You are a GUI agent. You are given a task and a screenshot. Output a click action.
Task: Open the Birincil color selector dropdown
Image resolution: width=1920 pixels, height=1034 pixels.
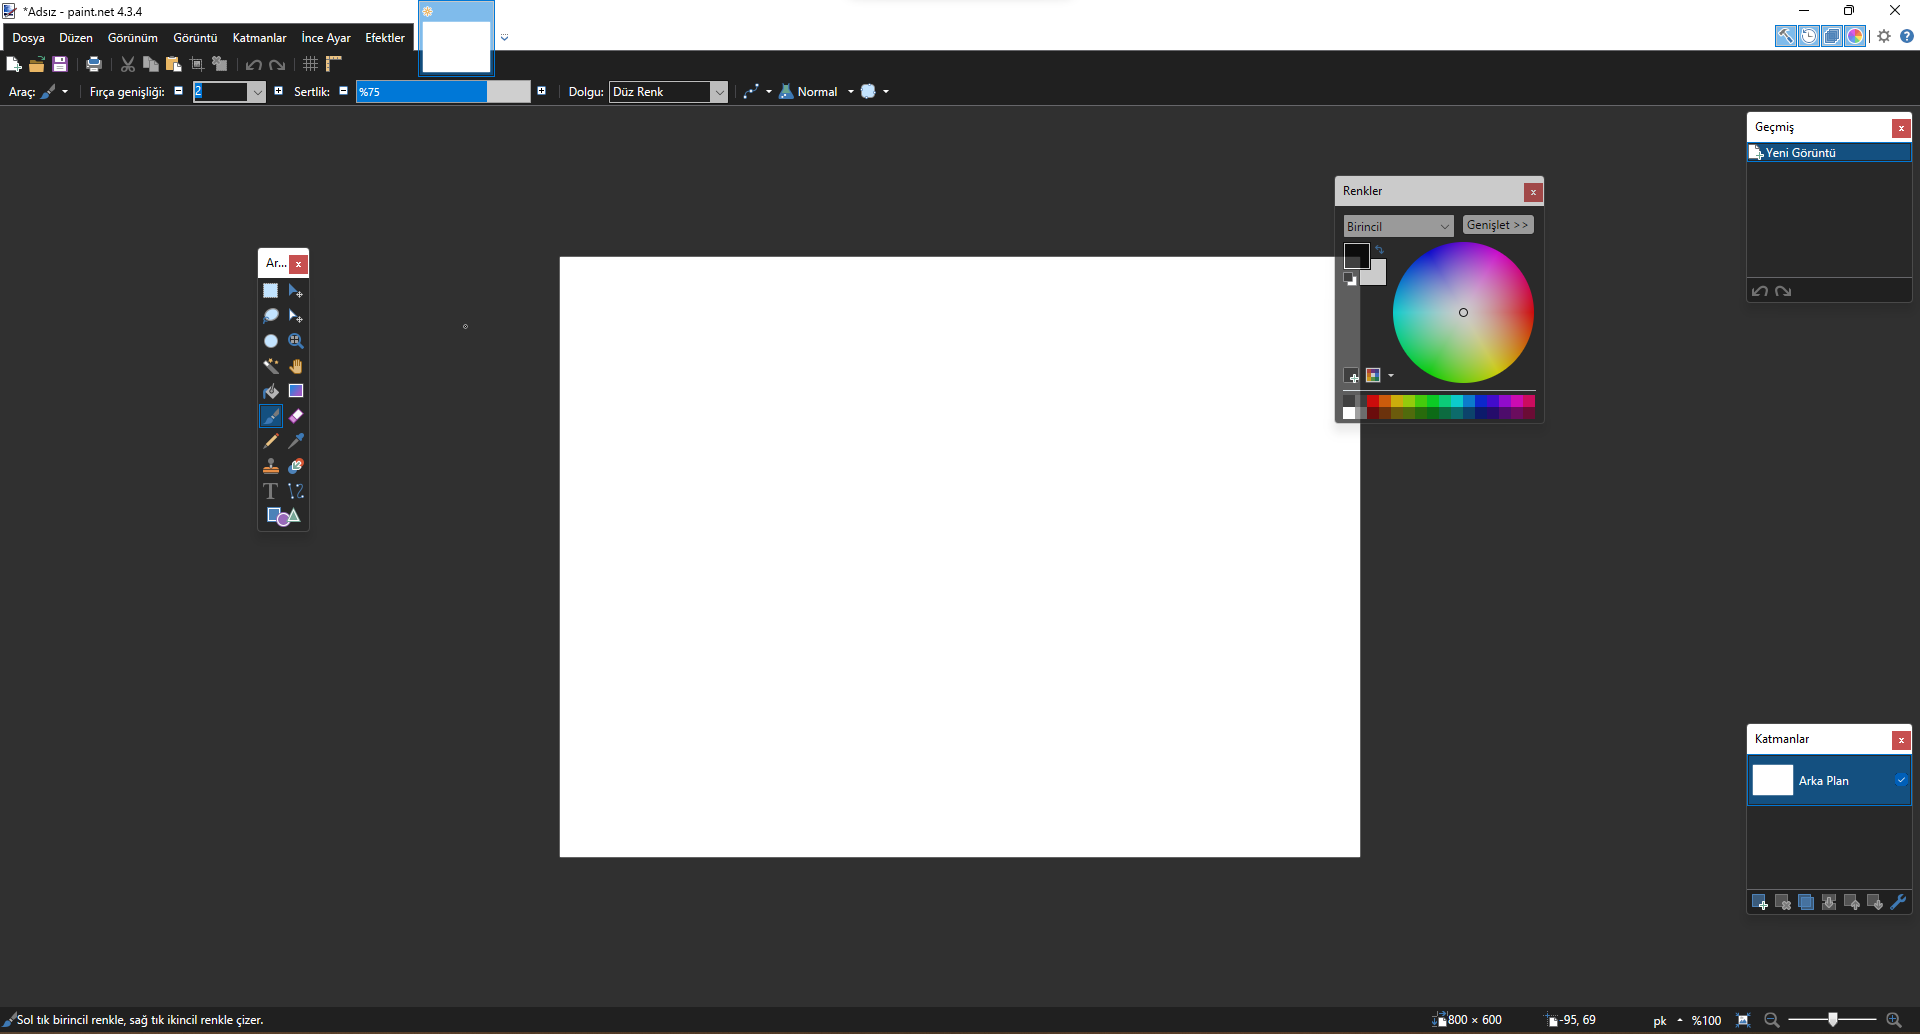[x=1398, y=226]
